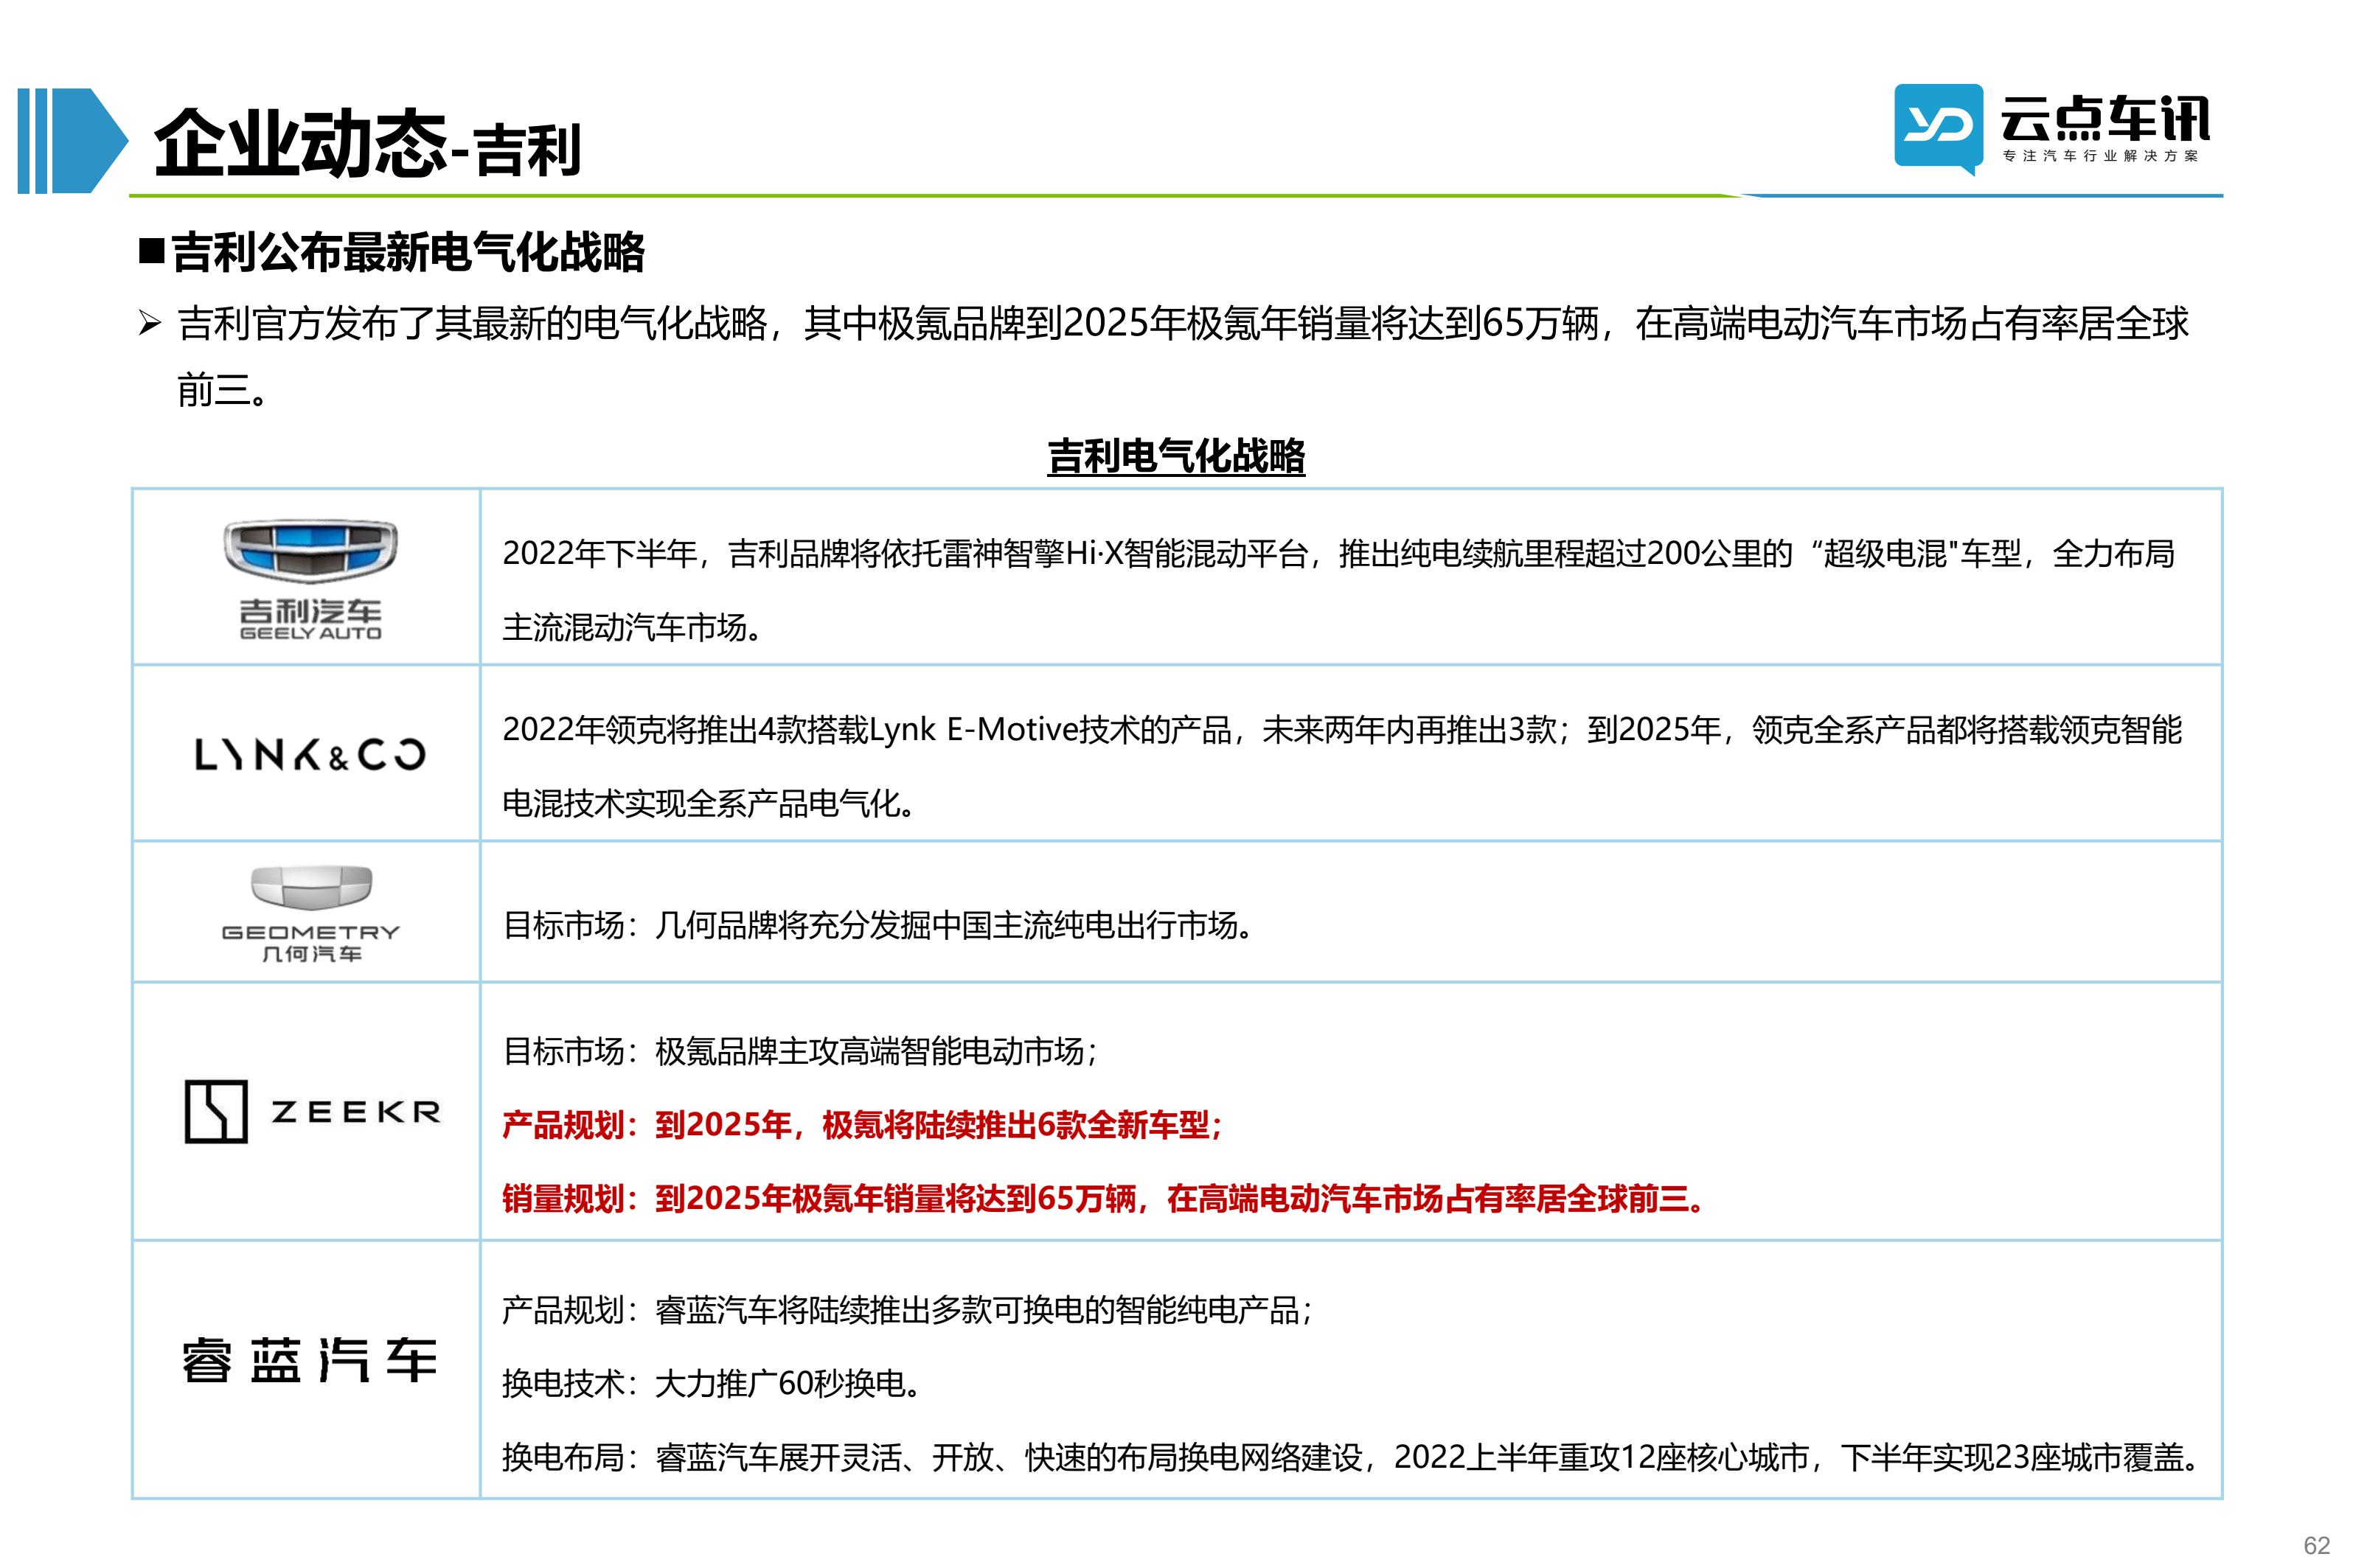This screenshot has width=2353, height=1568.
Task: Click the line mentioning Lynk E-Motive技术
Action: click(x=1342, y=730)
